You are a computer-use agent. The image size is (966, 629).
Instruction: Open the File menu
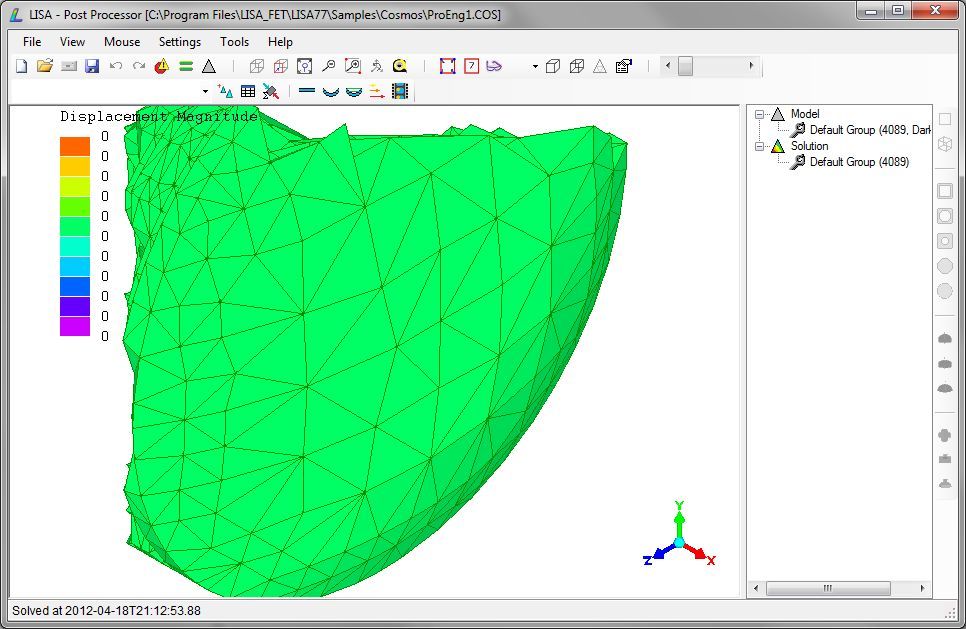[x=32, y=42]
